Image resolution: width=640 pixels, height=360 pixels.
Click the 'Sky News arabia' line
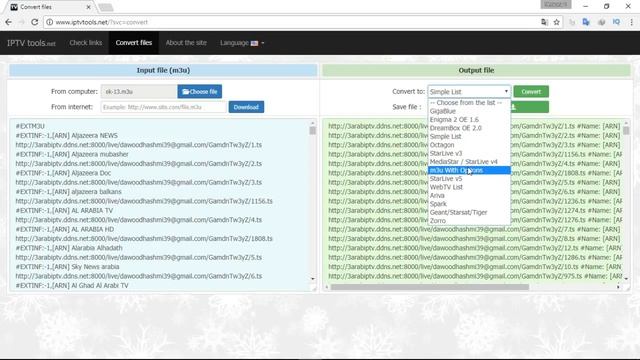click(67, 267)
